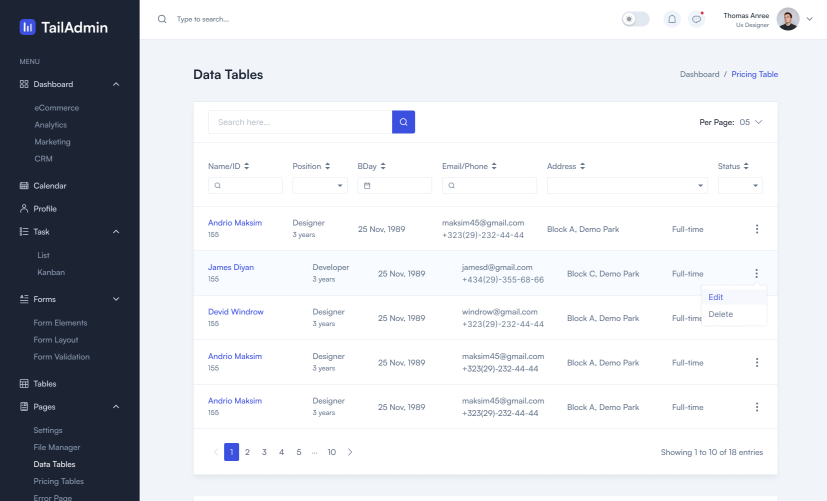Click Pricing Table breadcrumb link
827x501 pixels.
(x=755, y=74)
